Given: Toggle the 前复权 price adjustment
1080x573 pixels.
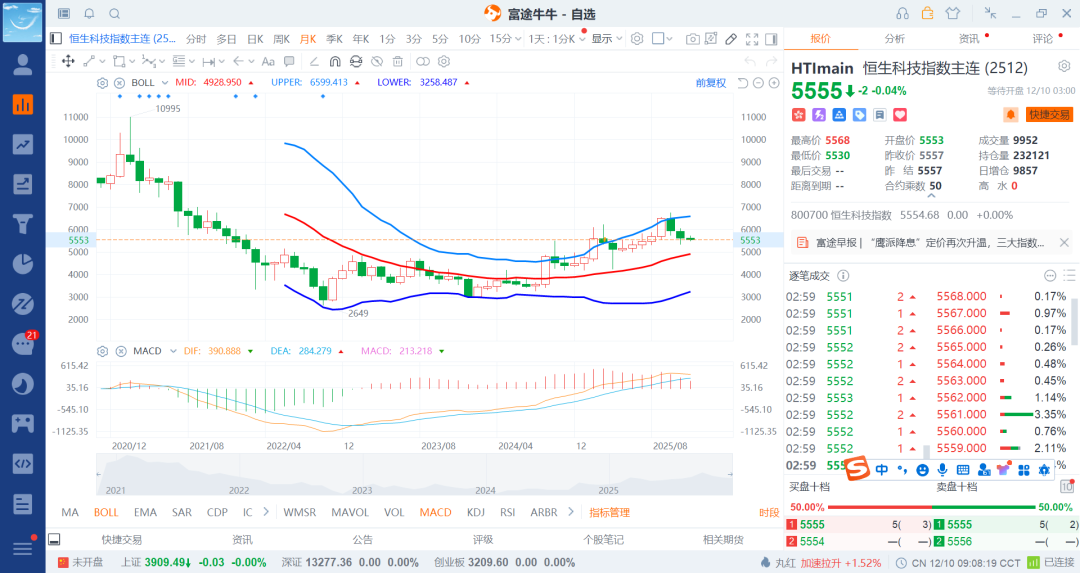Looking at the screenshot, I should (x=710, y=83).
